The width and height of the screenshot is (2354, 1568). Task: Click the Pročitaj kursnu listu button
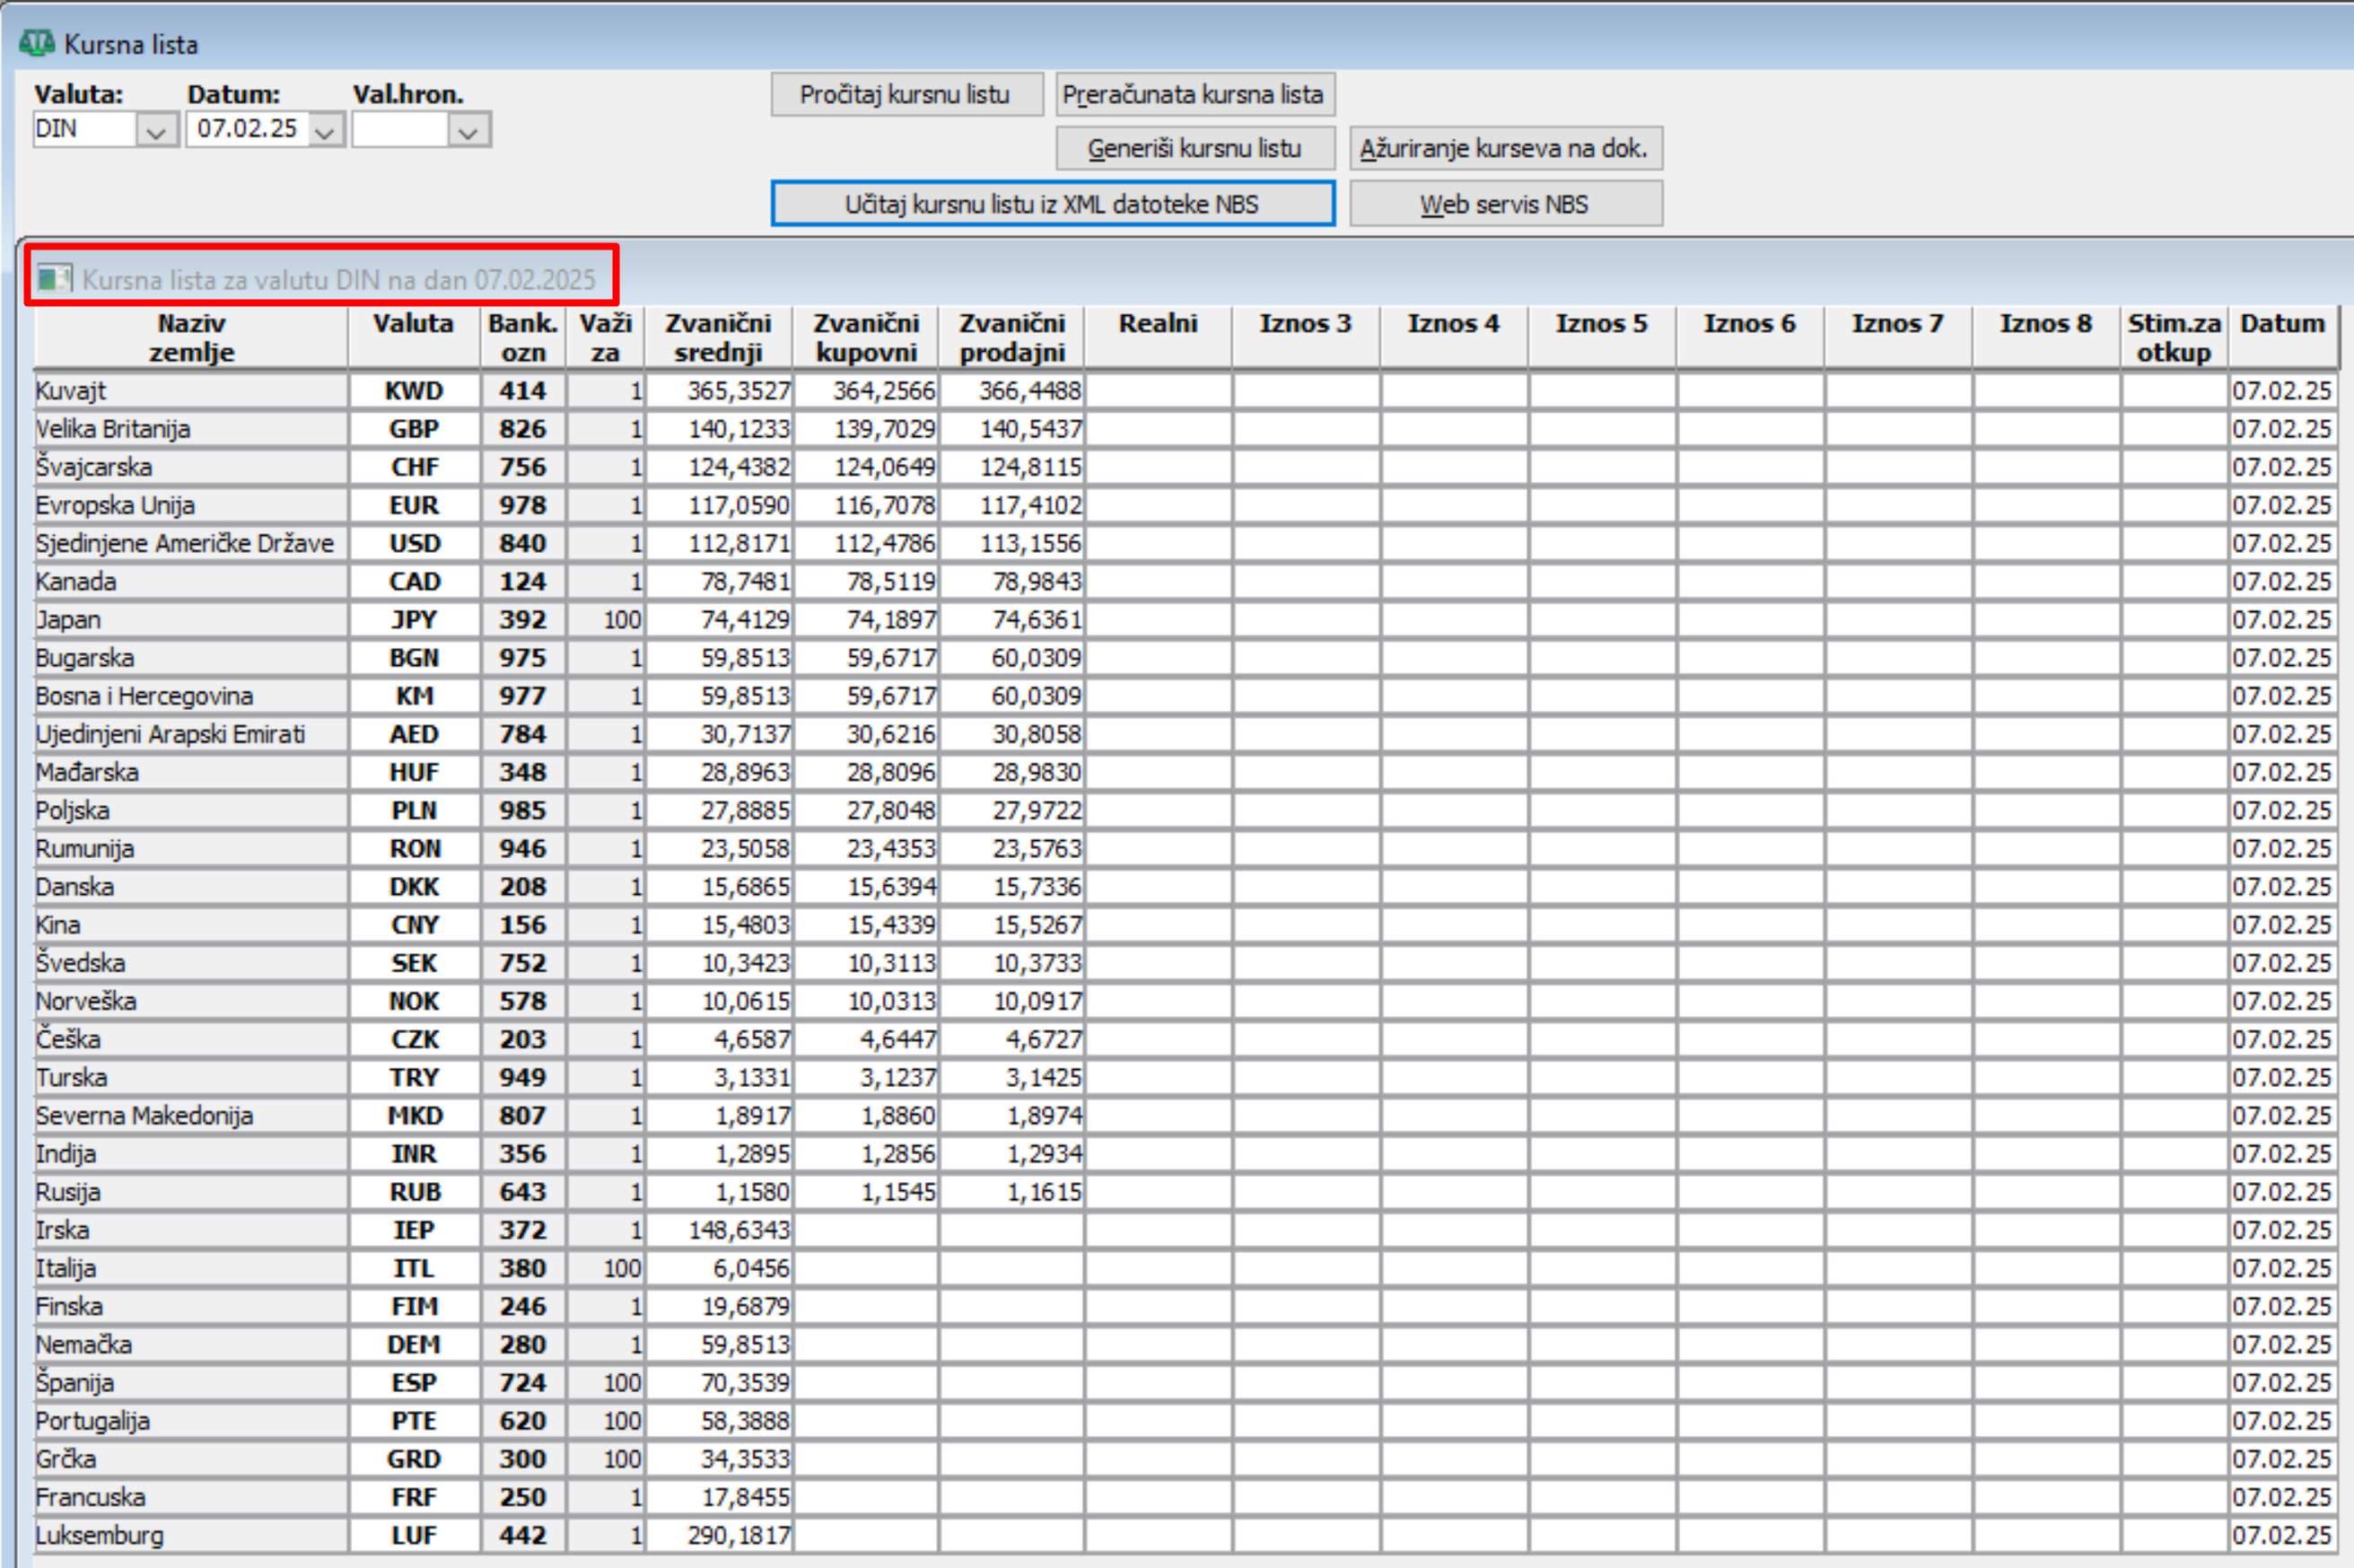906,94
